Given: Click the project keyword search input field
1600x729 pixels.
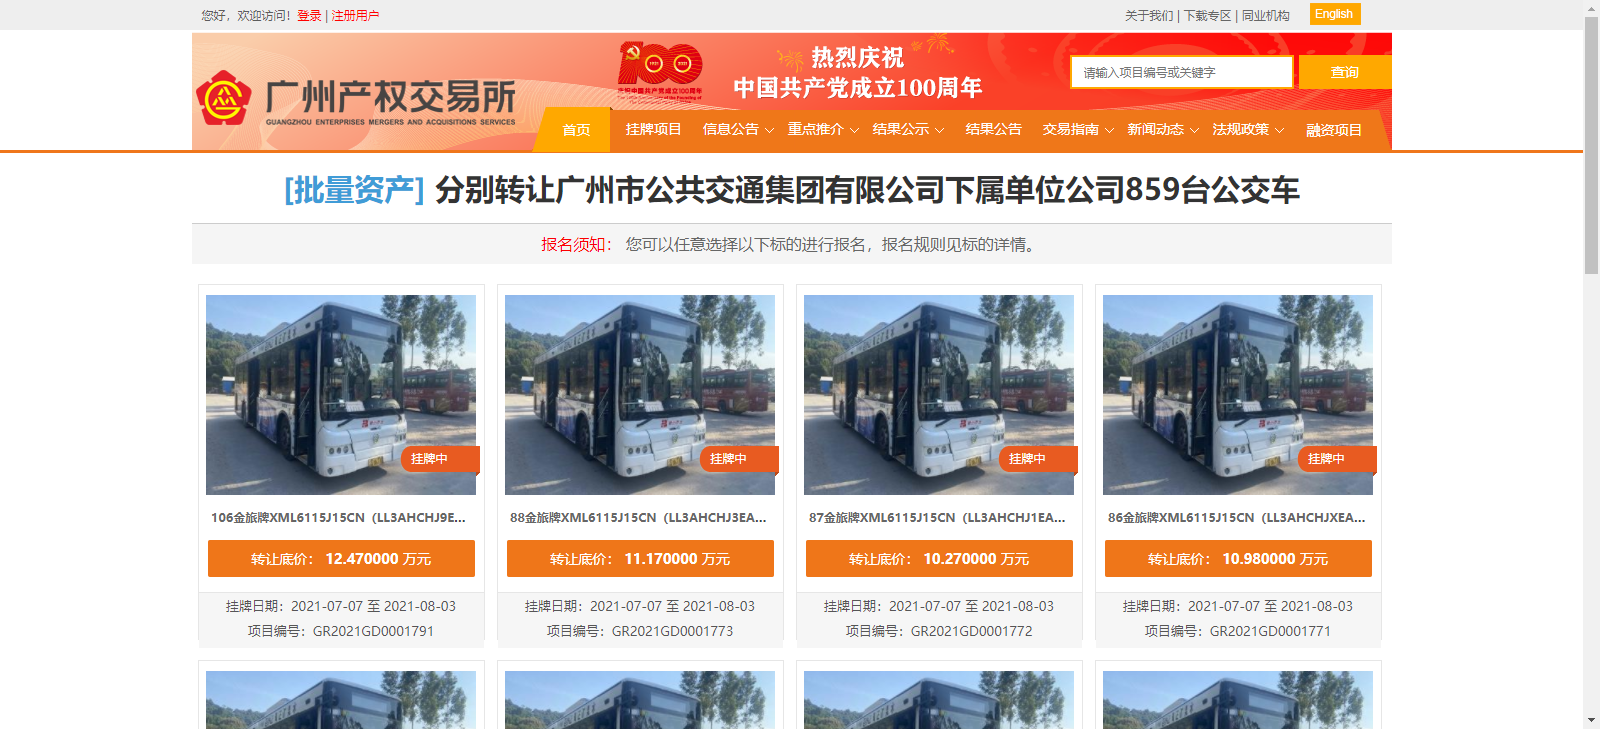Looking at the screenshot, I should coord(1182,72).
